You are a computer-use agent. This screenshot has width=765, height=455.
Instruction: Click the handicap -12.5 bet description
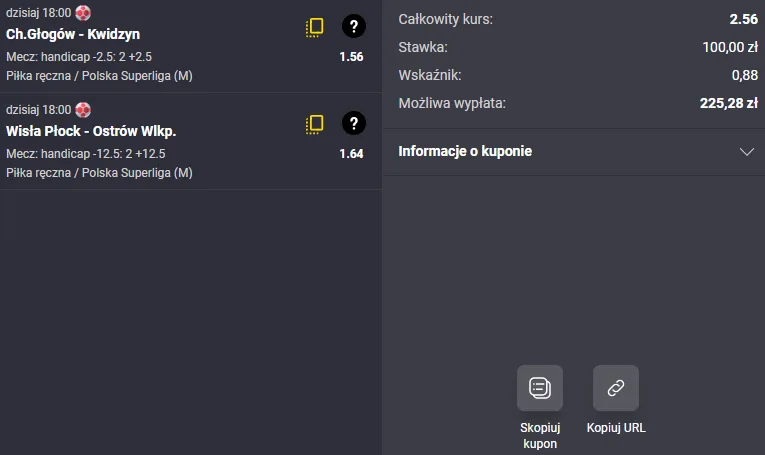pos(85,154)
